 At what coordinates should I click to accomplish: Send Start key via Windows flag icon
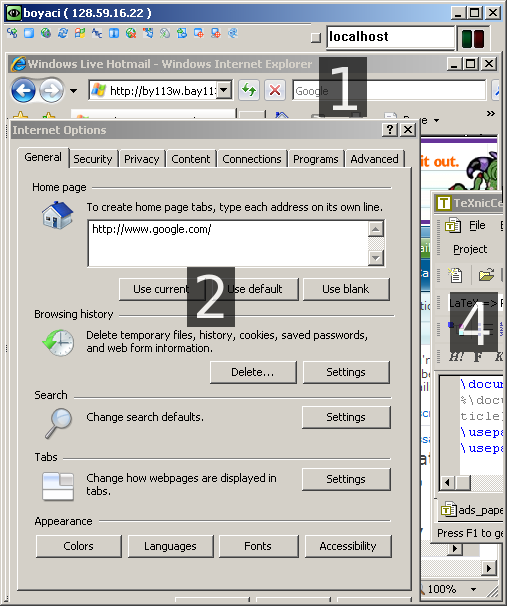[80, 33]
